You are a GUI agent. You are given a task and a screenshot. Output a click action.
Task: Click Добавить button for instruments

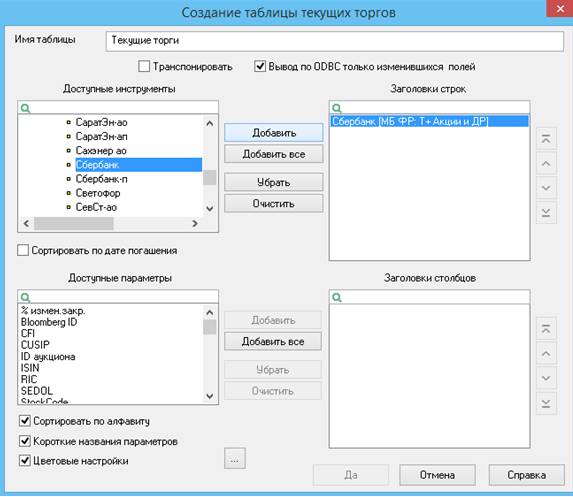coord(274,133)
